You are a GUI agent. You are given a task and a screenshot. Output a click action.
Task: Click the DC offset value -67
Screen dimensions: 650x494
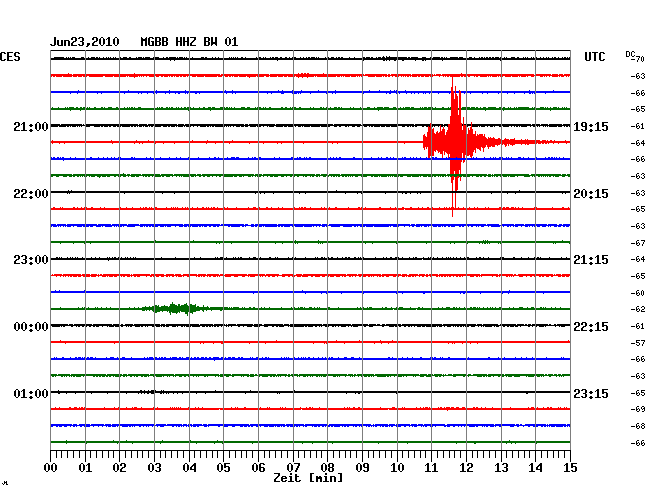638,243
